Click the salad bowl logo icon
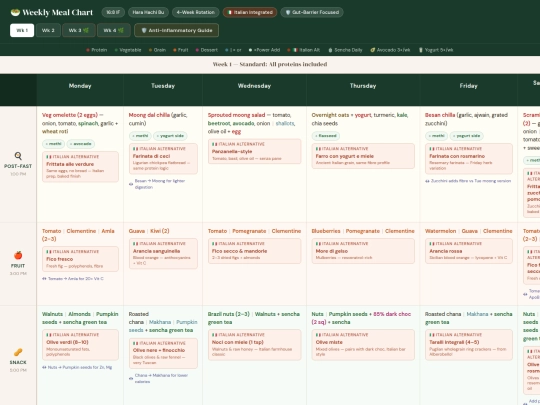540x405 pixels. 15,12
